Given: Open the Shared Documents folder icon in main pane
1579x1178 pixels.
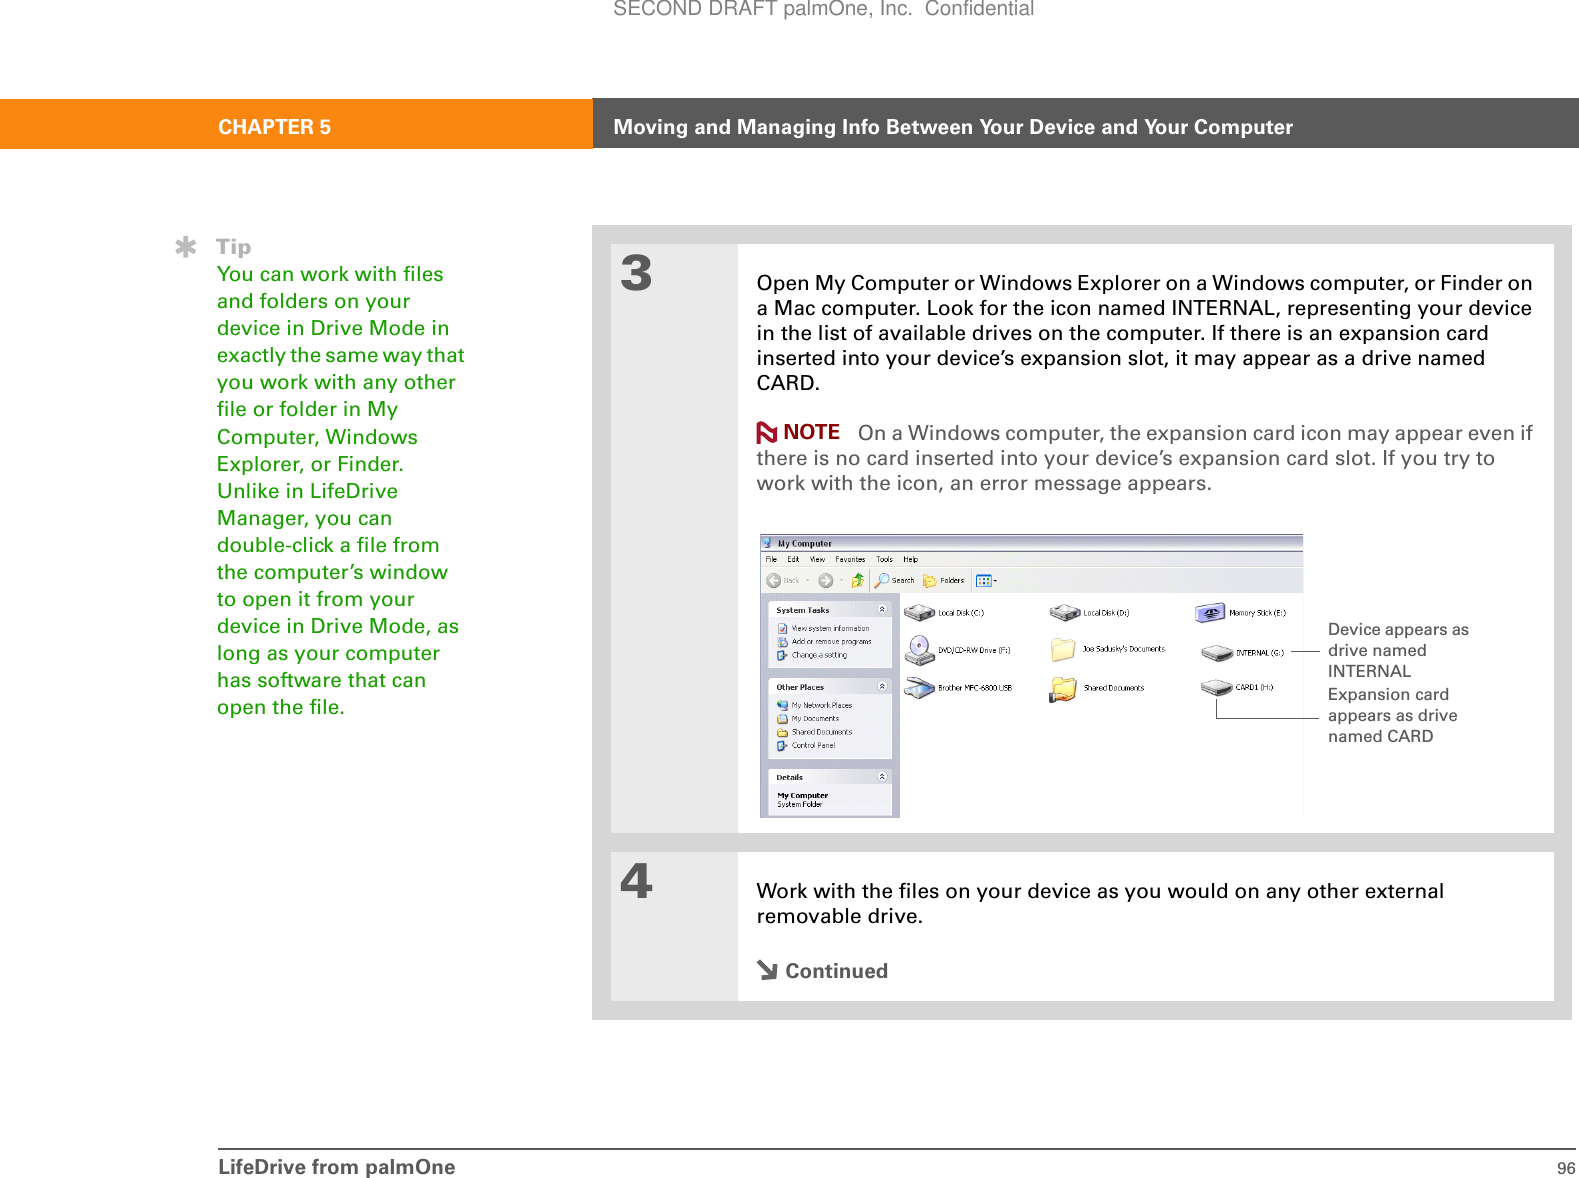Looking at the screenshot, I should (1063, 688).
